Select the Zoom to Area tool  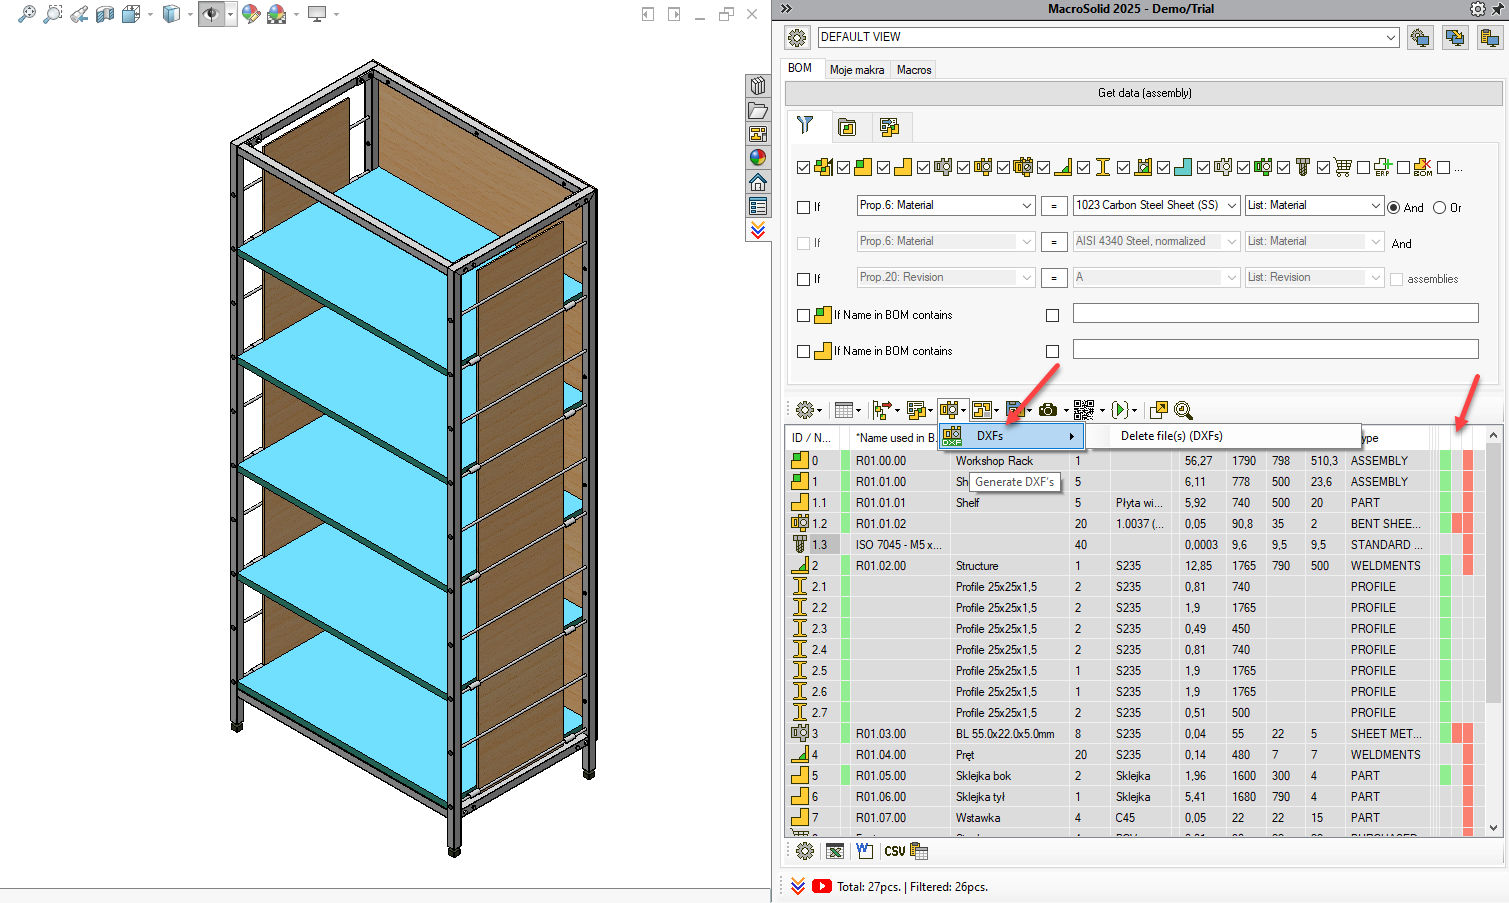click(x=53, y=14)
